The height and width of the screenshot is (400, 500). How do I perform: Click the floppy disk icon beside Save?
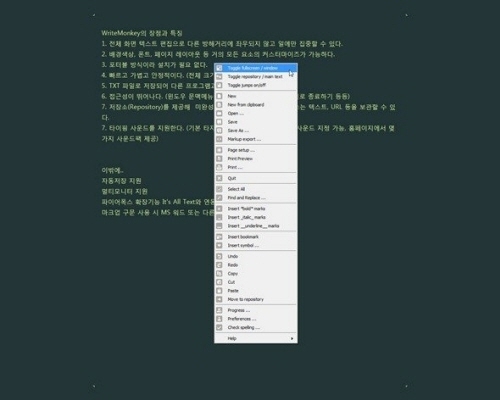point(219,122)
